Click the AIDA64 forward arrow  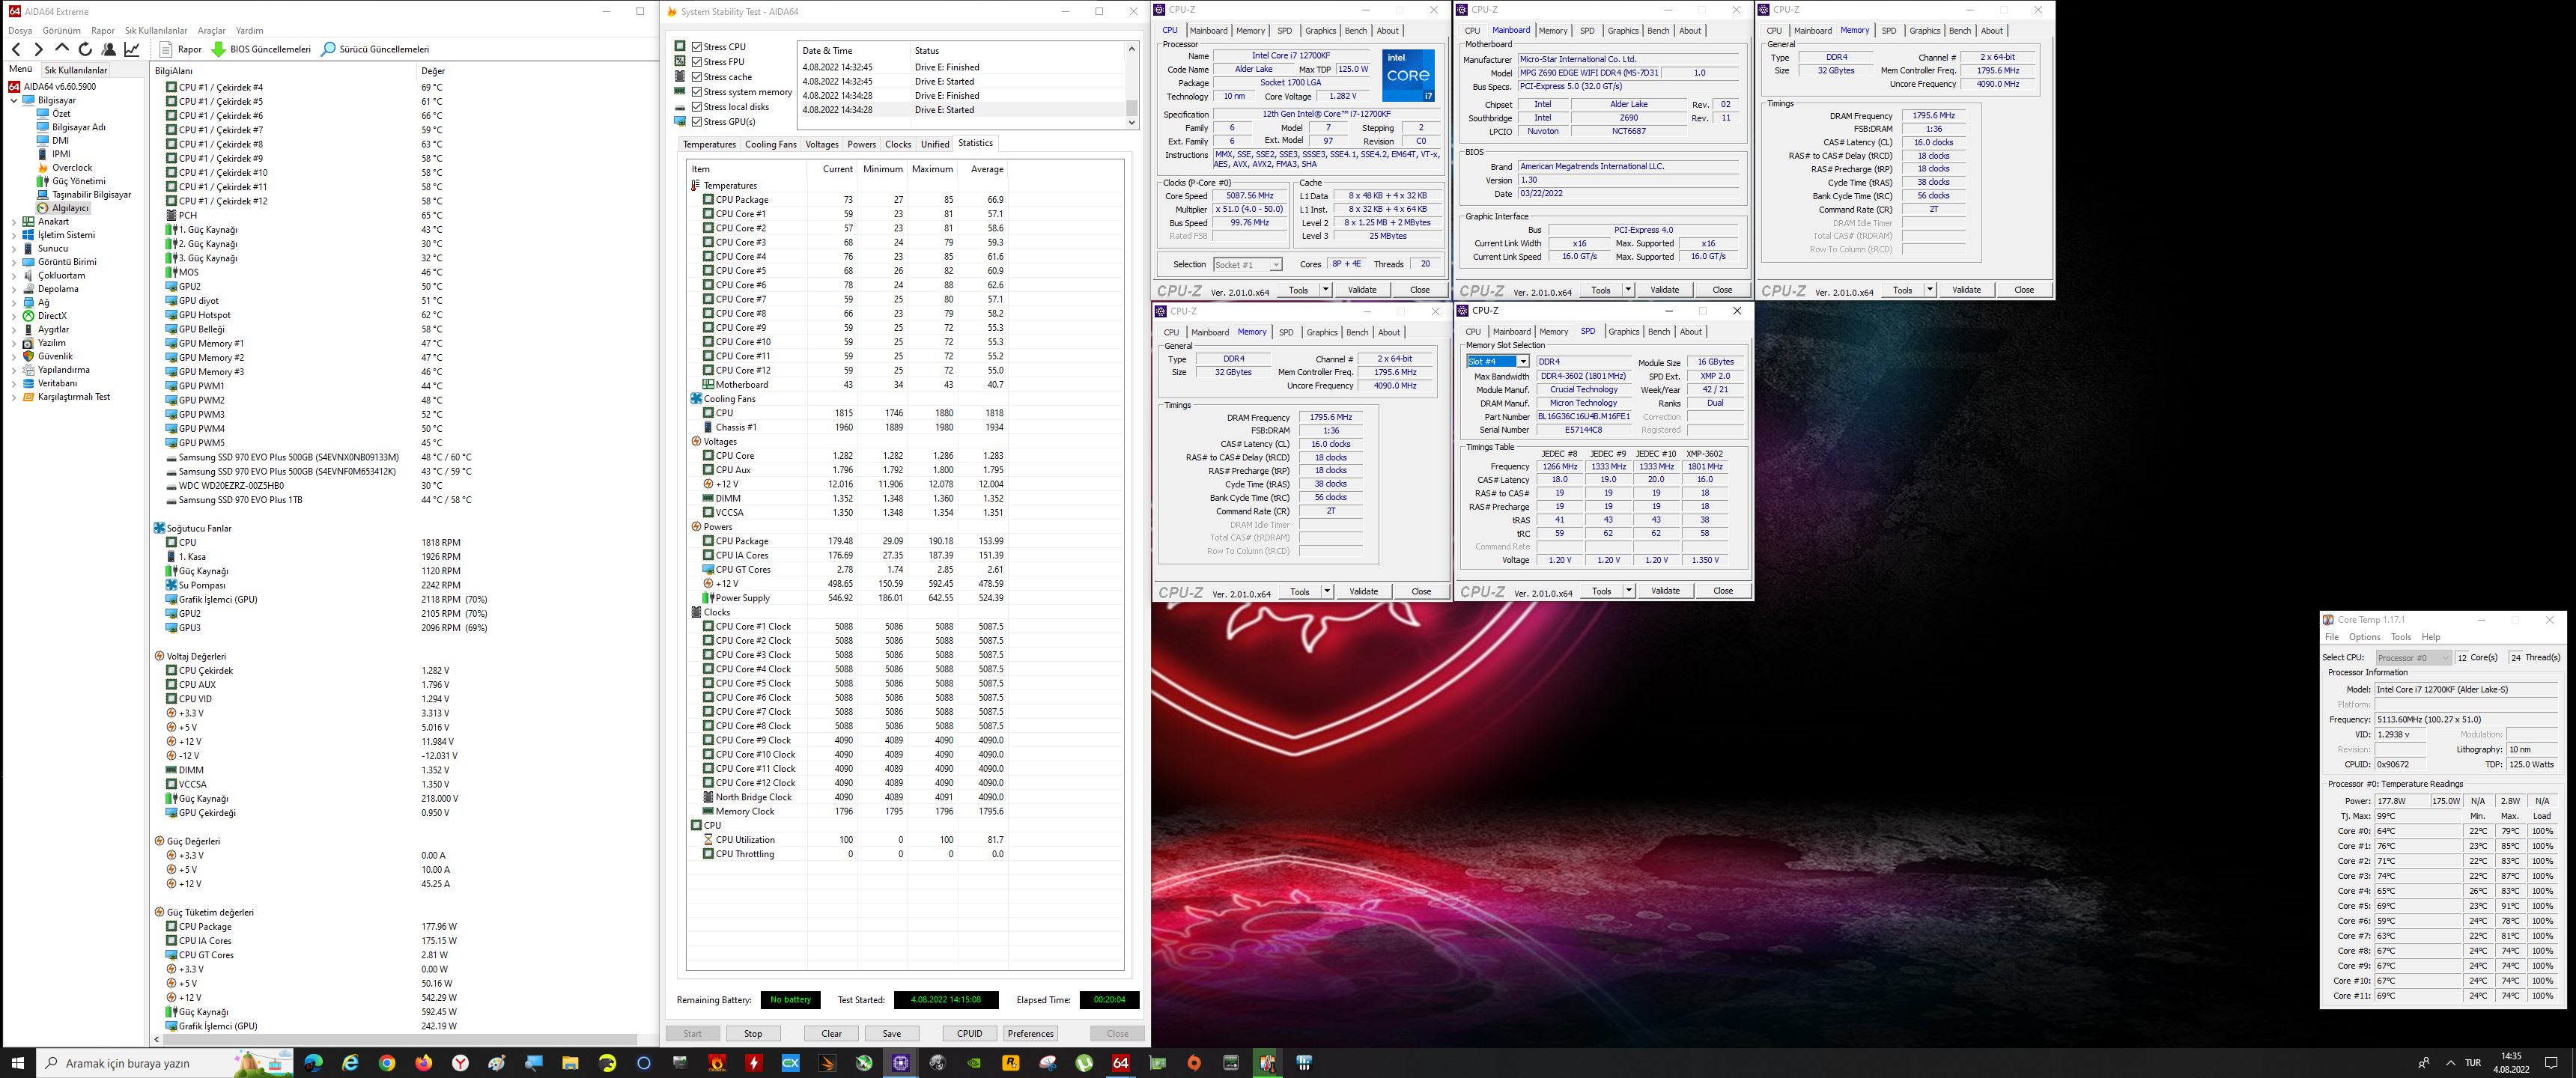38,49
